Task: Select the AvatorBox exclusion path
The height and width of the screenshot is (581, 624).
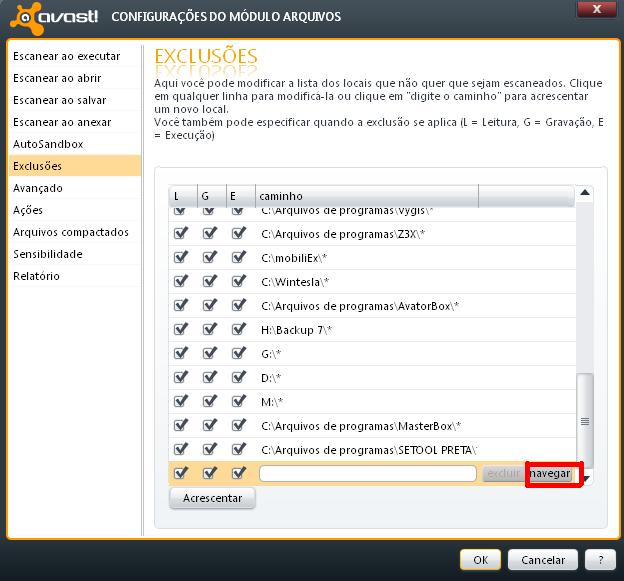Action: click(360, 306)
